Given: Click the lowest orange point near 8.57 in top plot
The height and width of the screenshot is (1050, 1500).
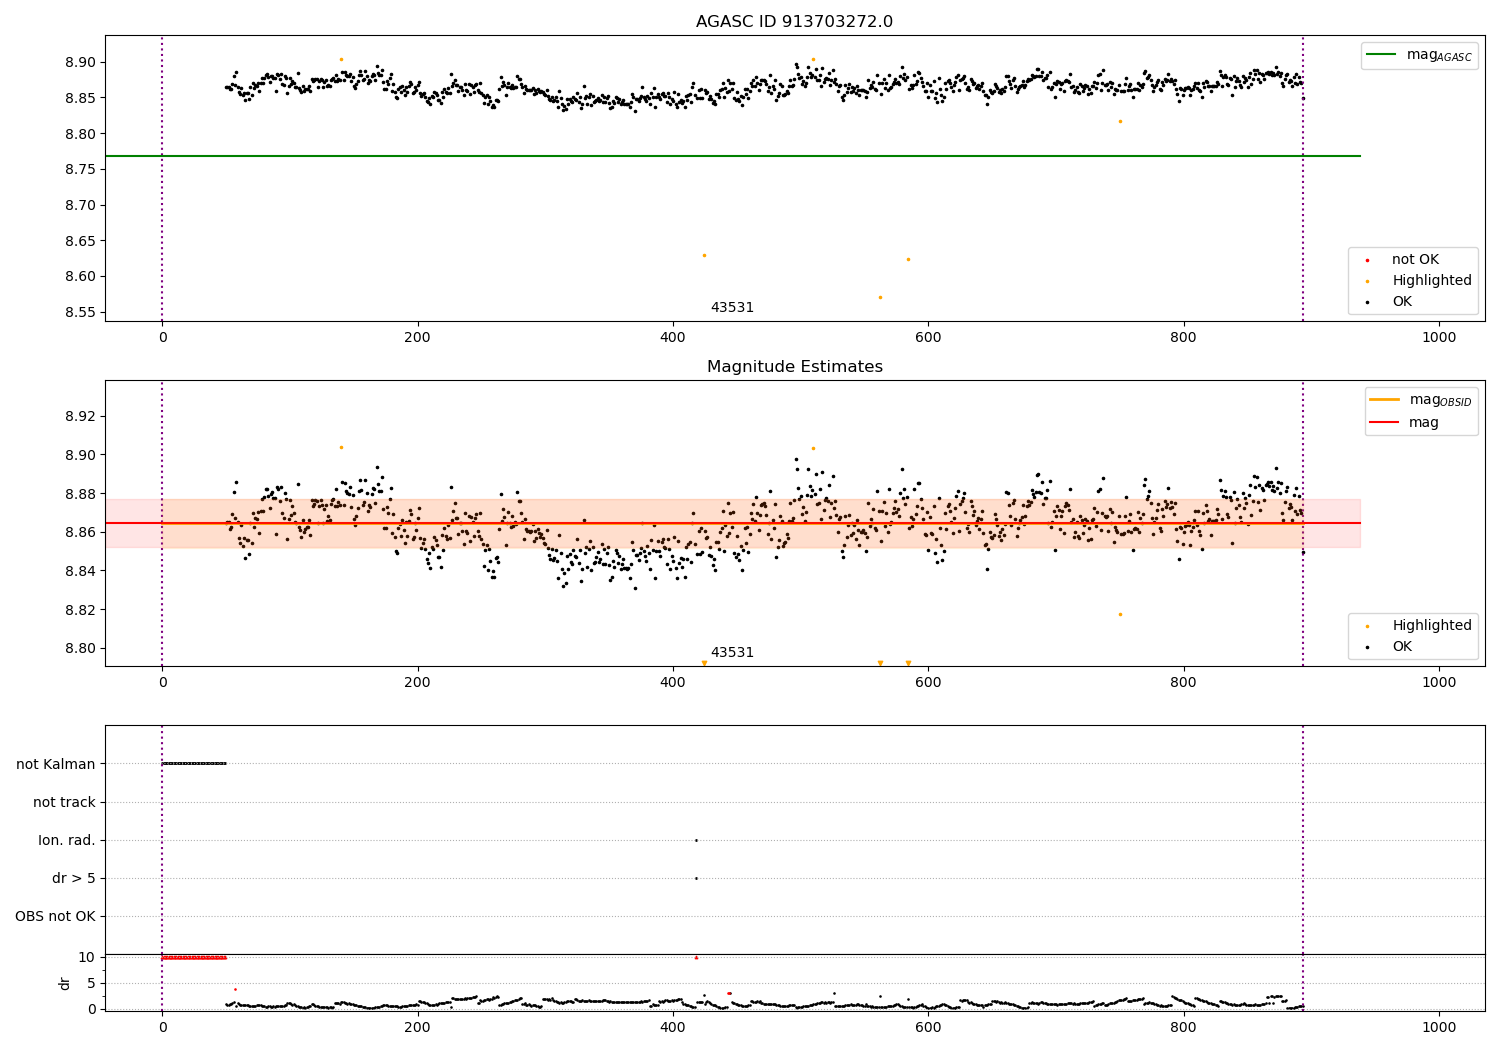Looking at the screenshot, I should click(880, 297).
